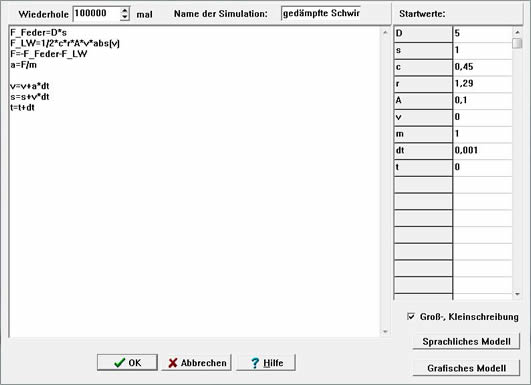Click the line s=s+v*dt

tap(30, 97)
